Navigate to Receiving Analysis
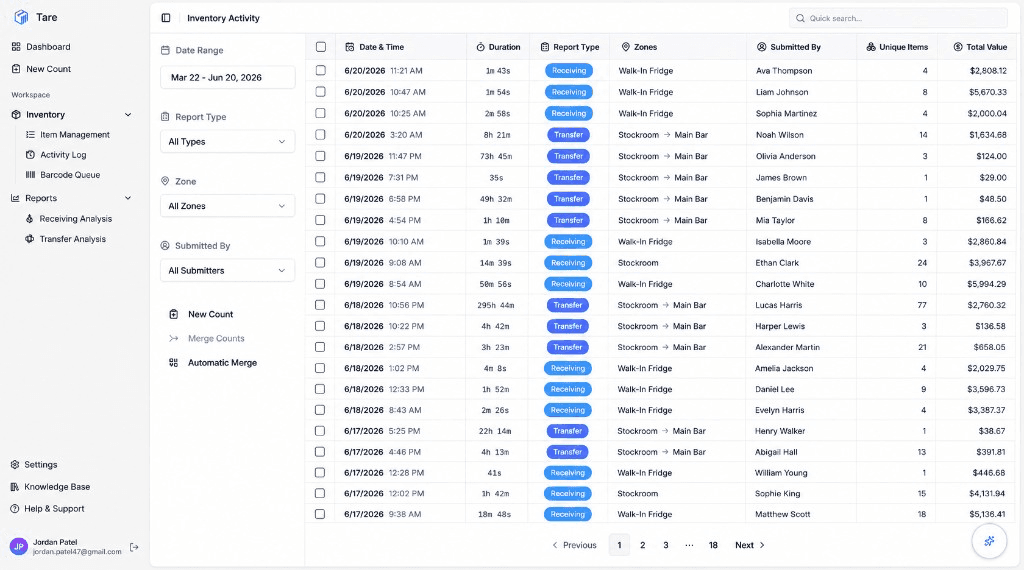This screenshot has height=570, width=1024. [76, 219]
